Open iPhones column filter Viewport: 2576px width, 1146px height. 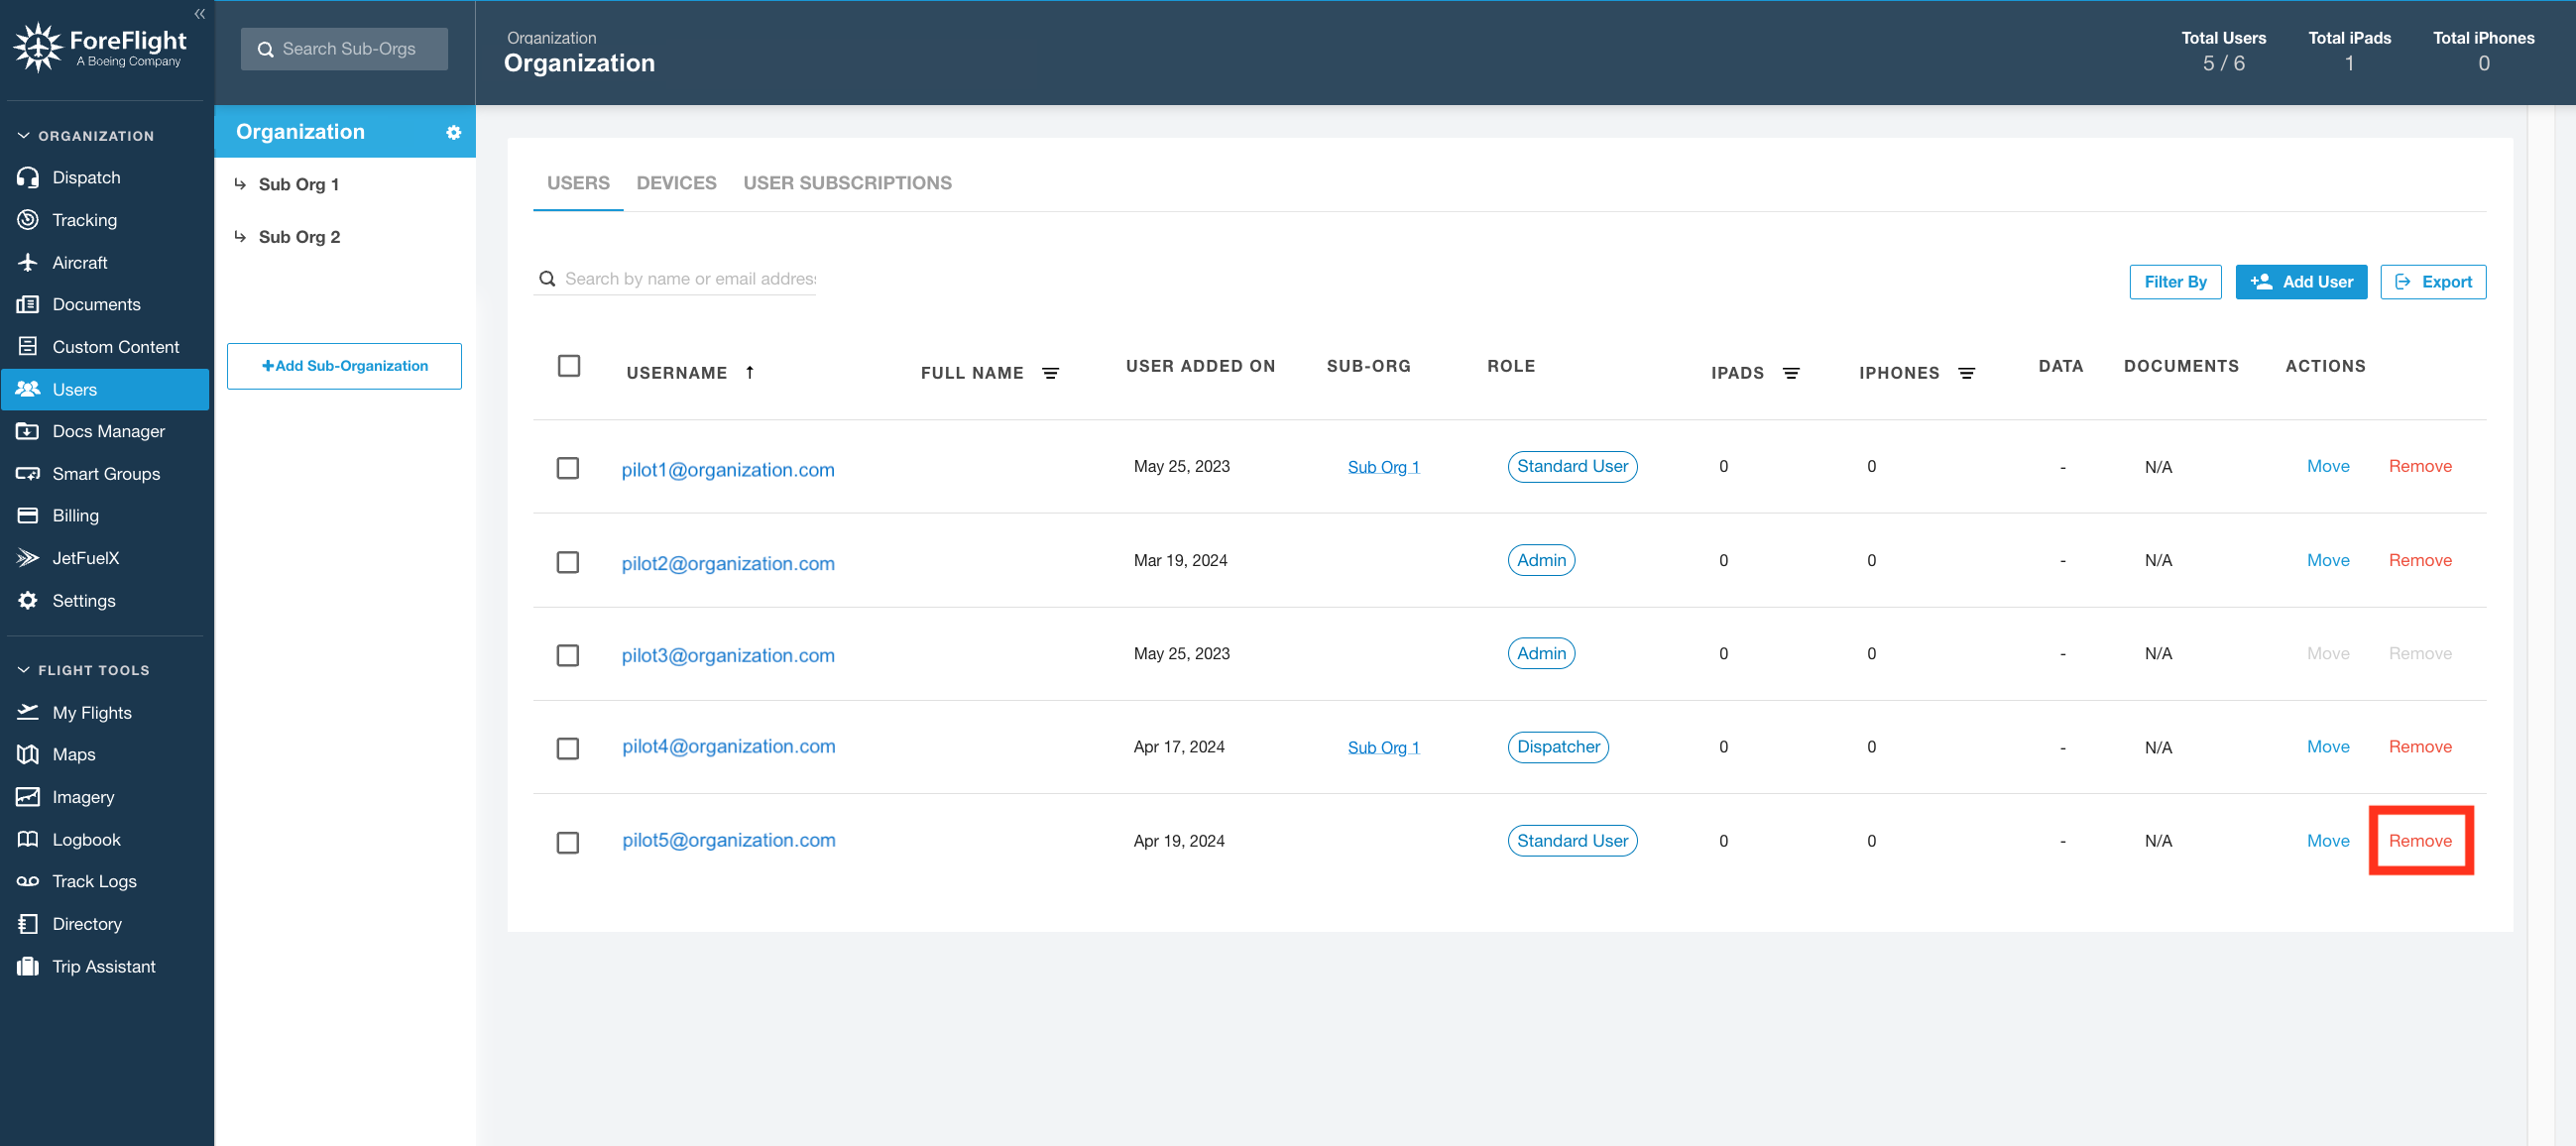point(1966,373)
